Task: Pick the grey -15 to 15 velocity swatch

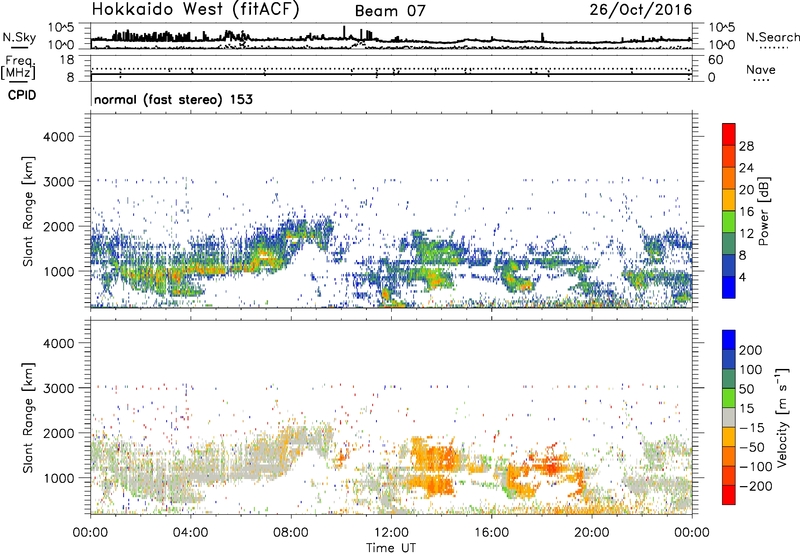Action: click(x=729, y=417)
